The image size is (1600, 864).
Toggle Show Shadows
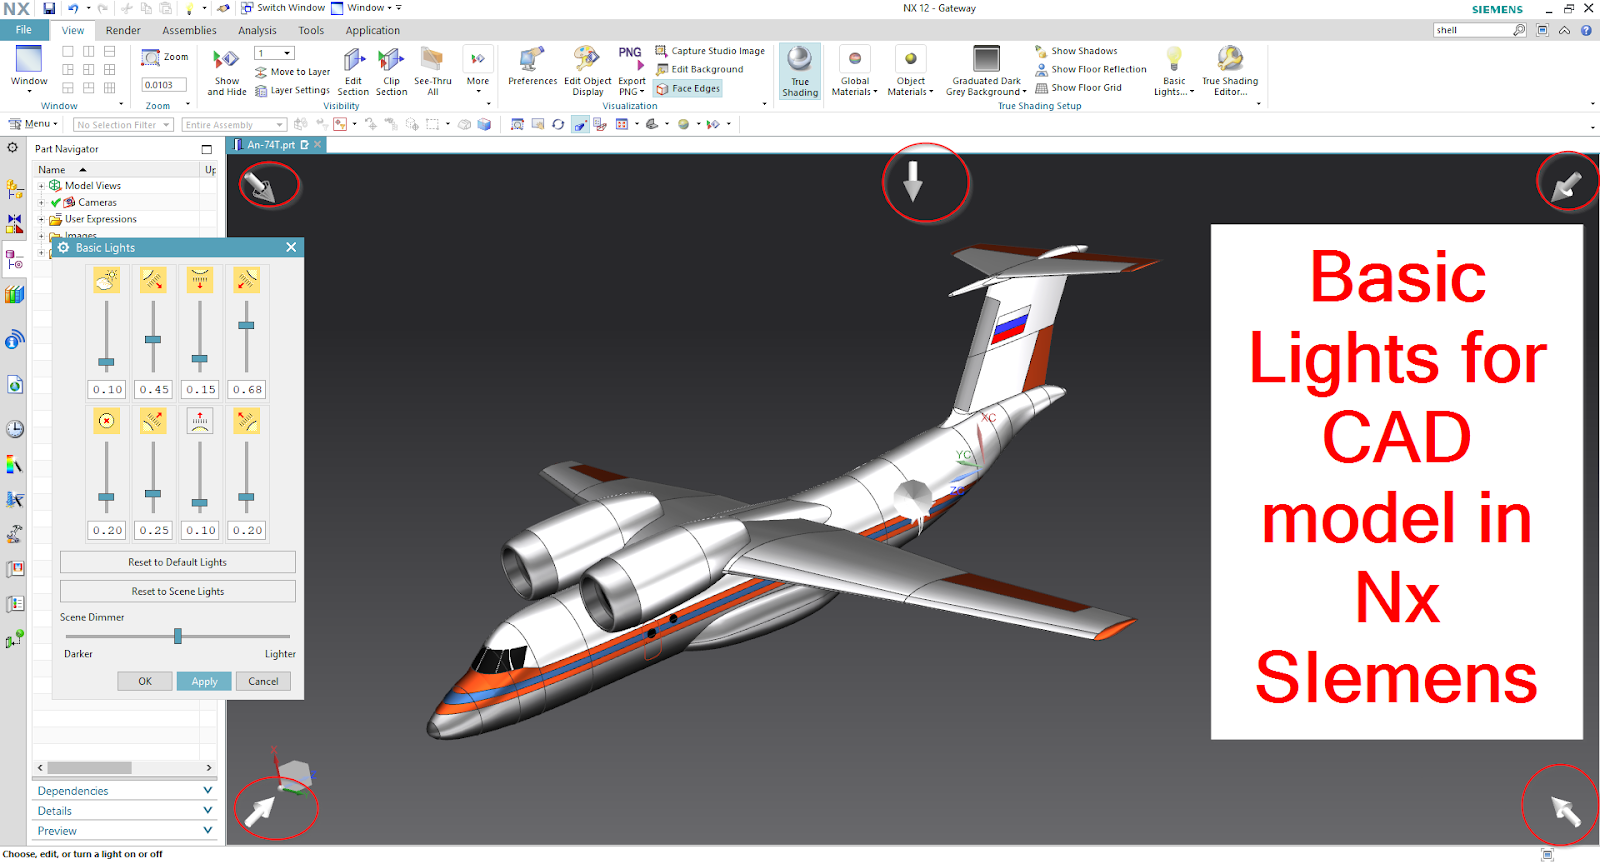(x=1076, y=51)
